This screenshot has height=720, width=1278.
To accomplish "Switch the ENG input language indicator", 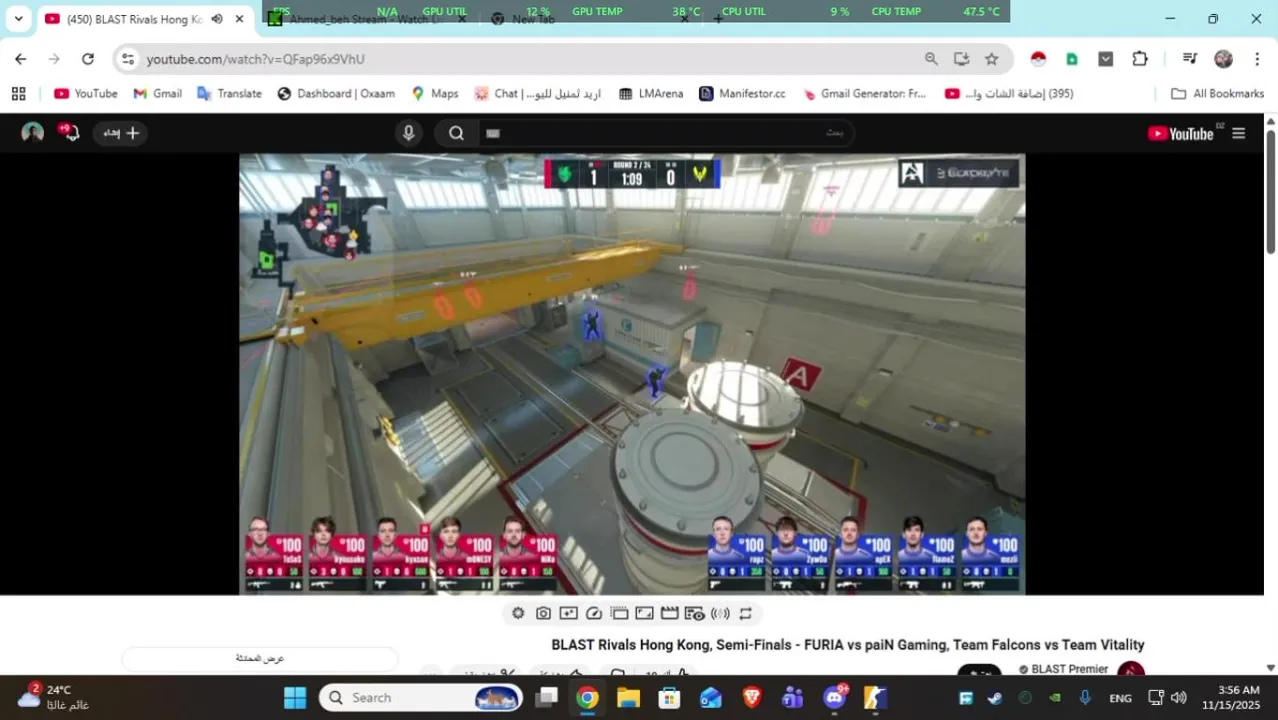I will 1120,698.
